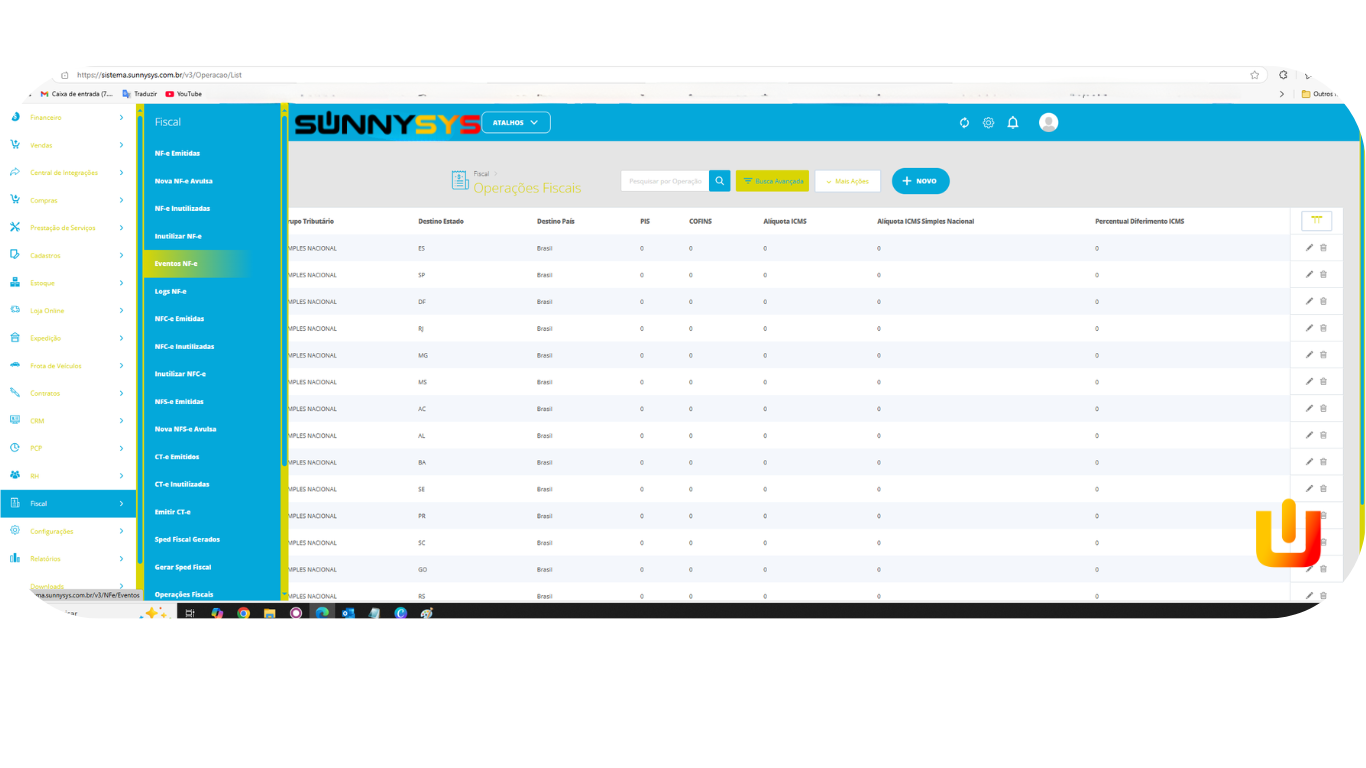Click the user profile avatar

(1048, 123)
